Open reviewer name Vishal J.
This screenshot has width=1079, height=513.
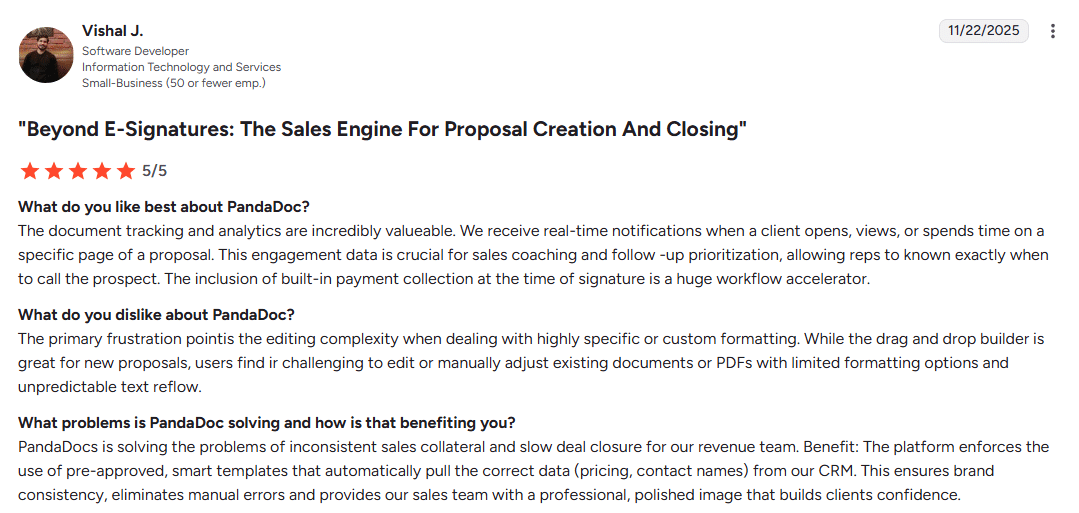(112, 31)
